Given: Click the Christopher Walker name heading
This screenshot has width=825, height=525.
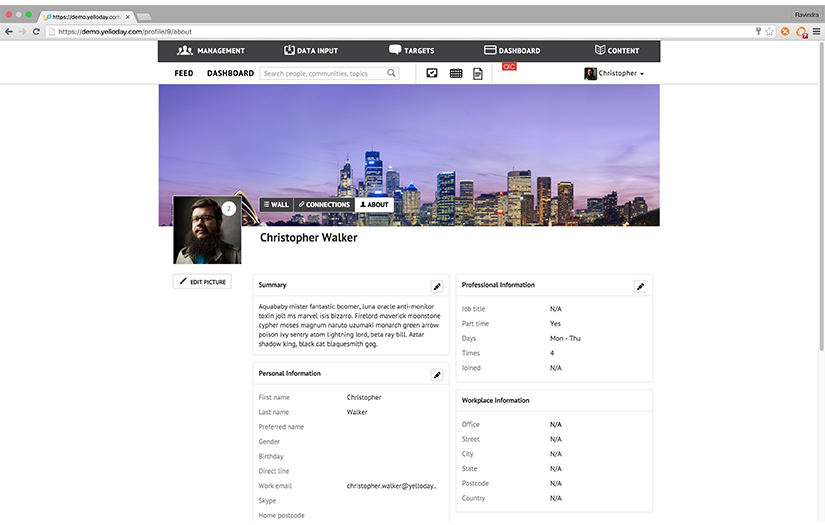Looking at the screenshot, I should coord(308,238).
